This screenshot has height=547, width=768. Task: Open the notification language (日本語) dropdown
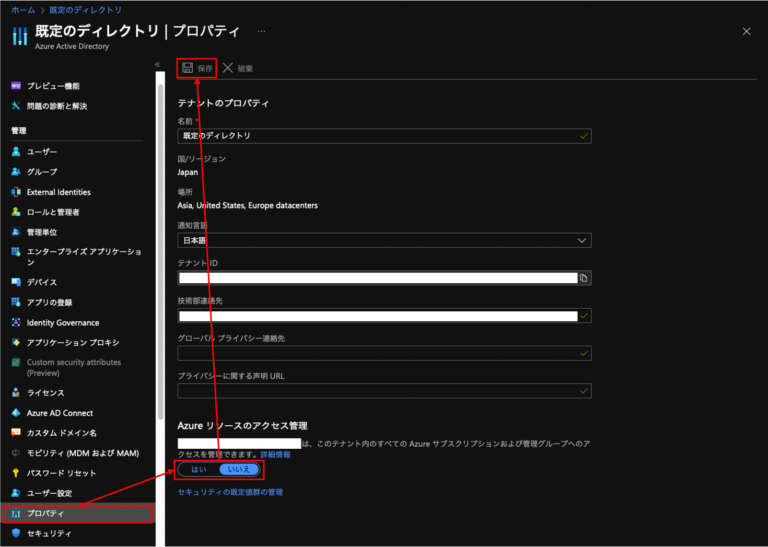tap(384, 240)
